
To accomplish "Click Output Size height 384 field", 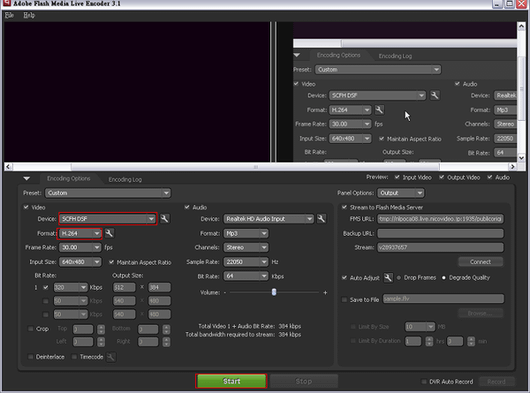I will 159,287.
